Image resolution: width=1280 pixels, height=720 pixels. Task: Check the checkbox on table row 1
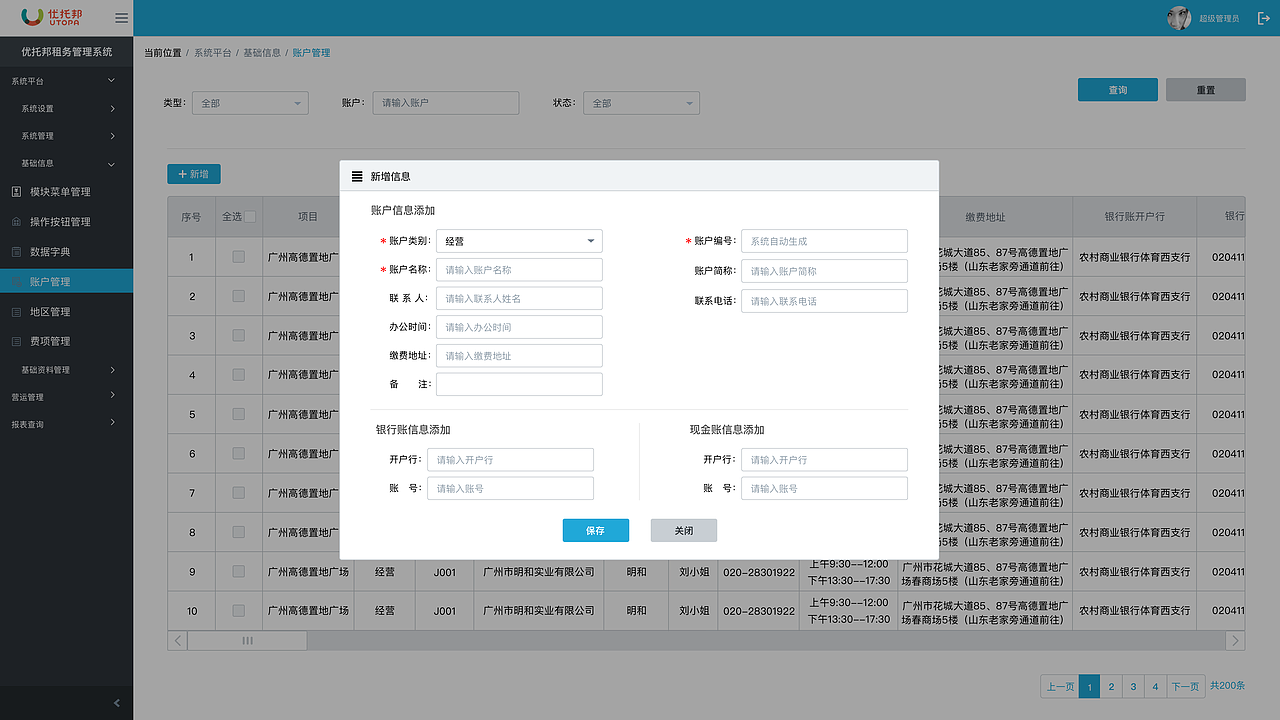(x=237, y=257)
